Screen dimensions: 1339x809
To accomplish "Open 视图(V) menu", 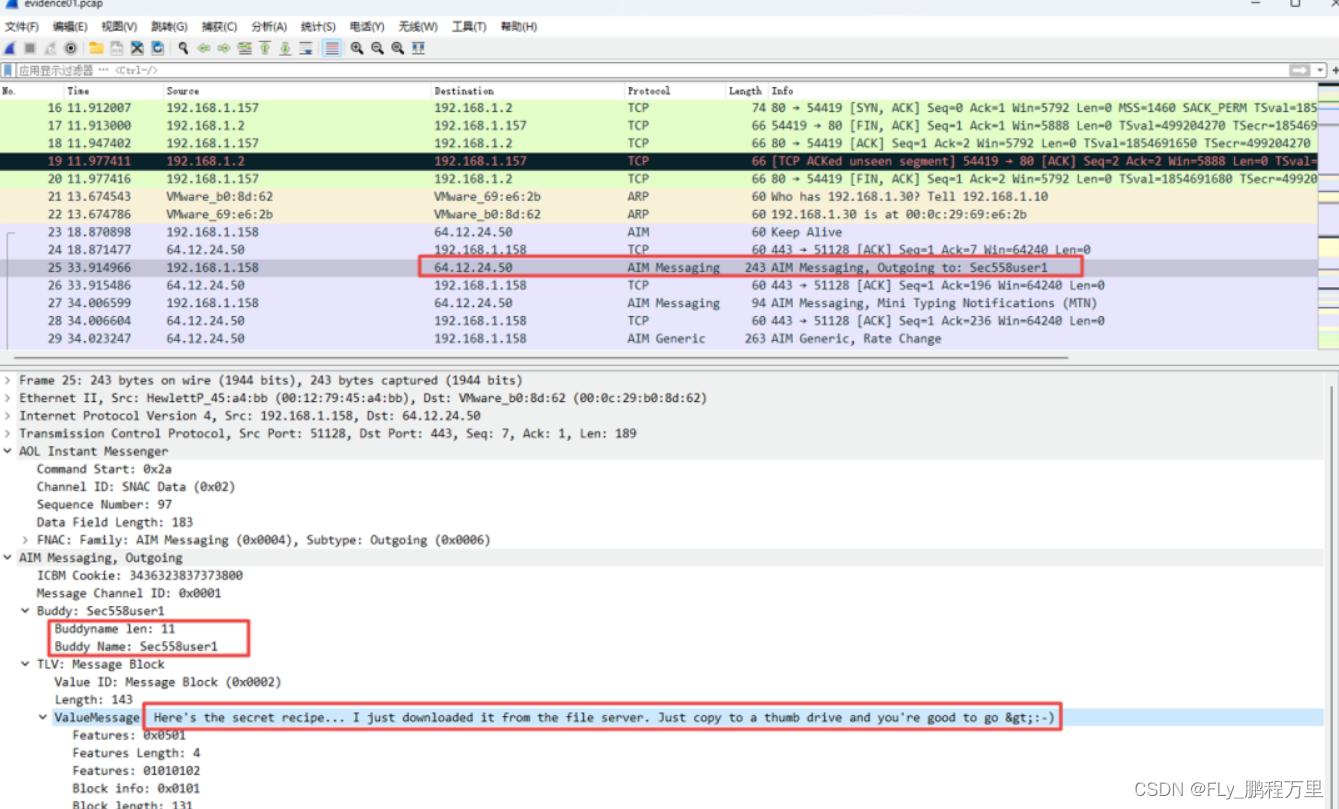I will (119, 26).
